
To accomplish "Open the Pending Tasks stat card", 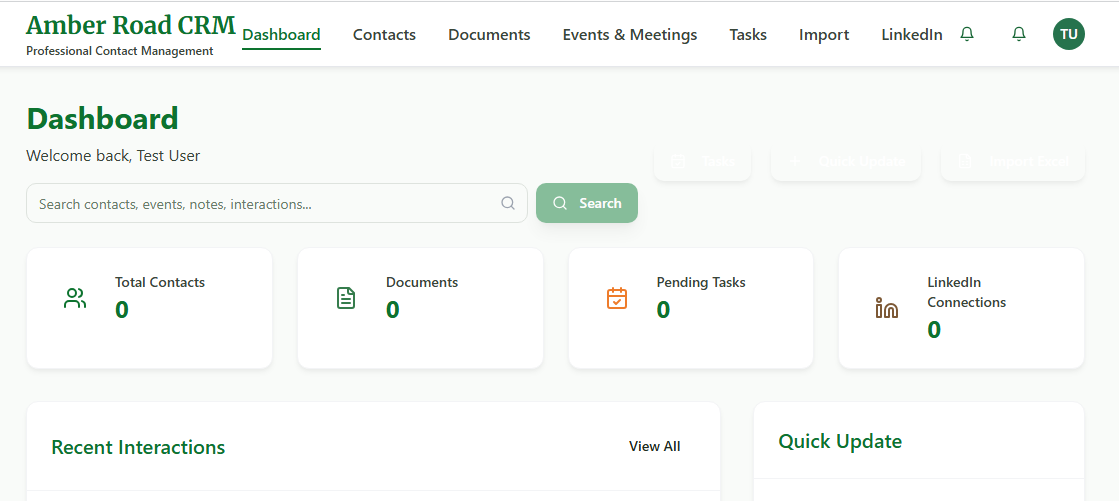I will [691, 308].
